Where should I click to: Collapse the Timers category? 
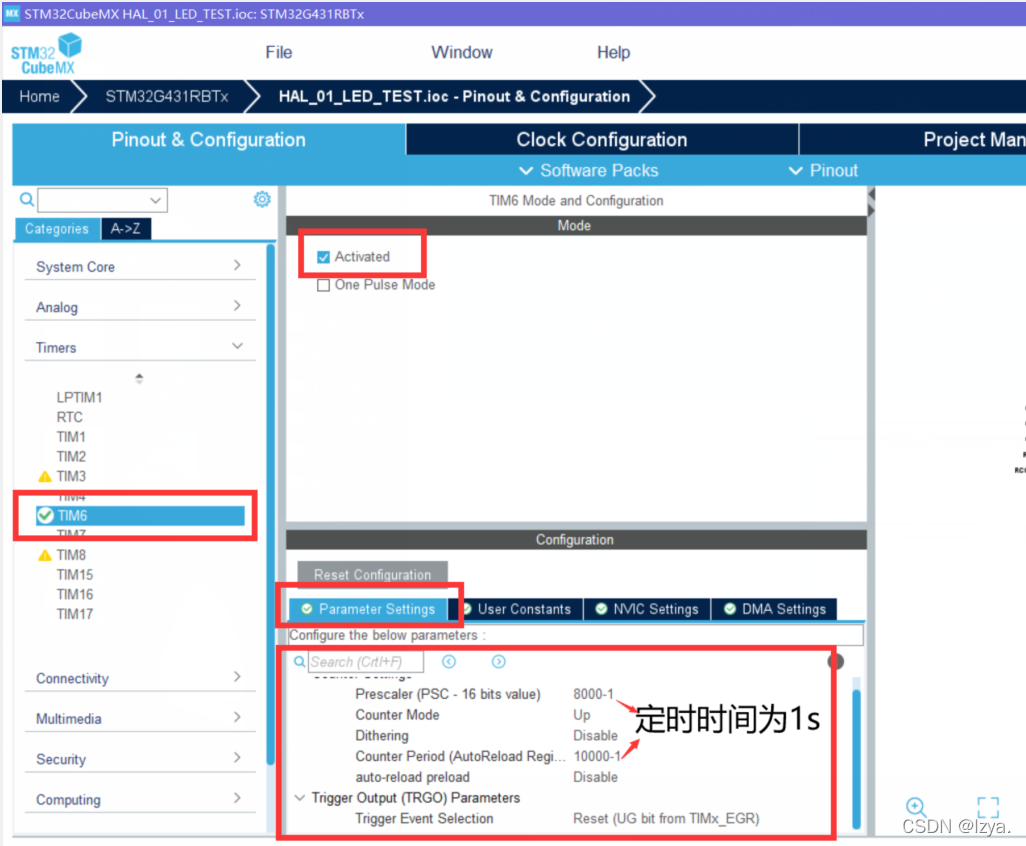pos(139,347)
